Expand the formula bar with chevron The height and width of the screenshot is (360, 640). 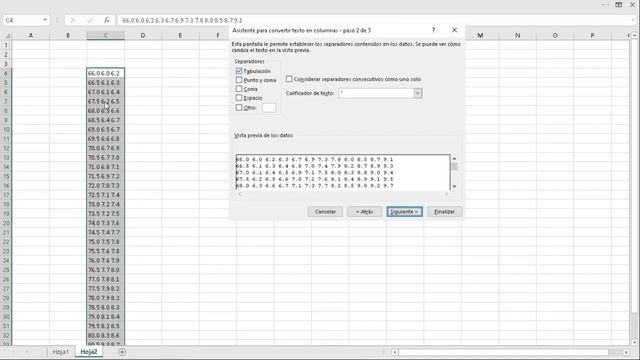[x=633, y=20]
